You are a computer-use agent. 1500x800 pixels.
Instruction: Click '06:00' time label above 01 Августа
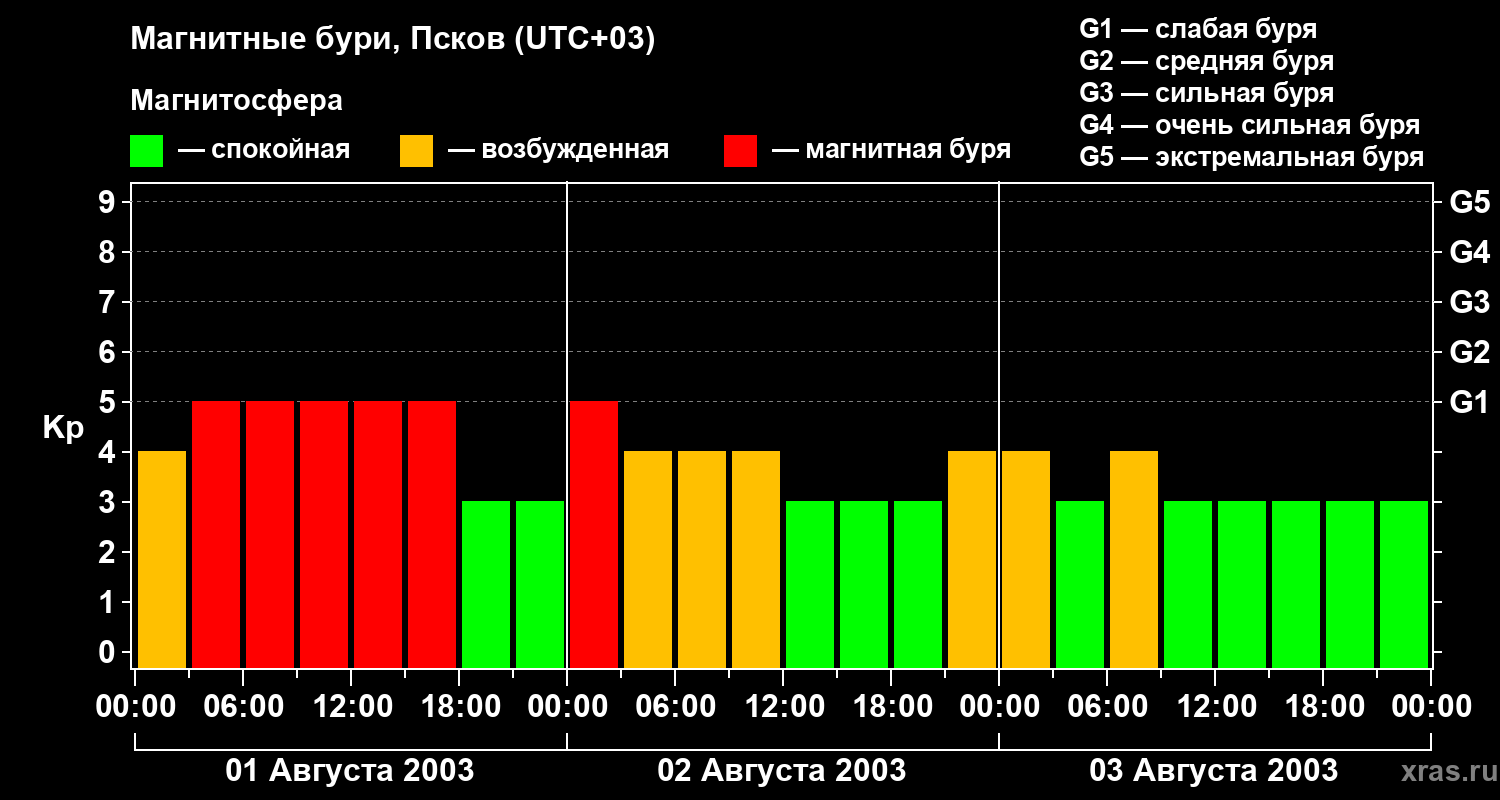(243, 707)
